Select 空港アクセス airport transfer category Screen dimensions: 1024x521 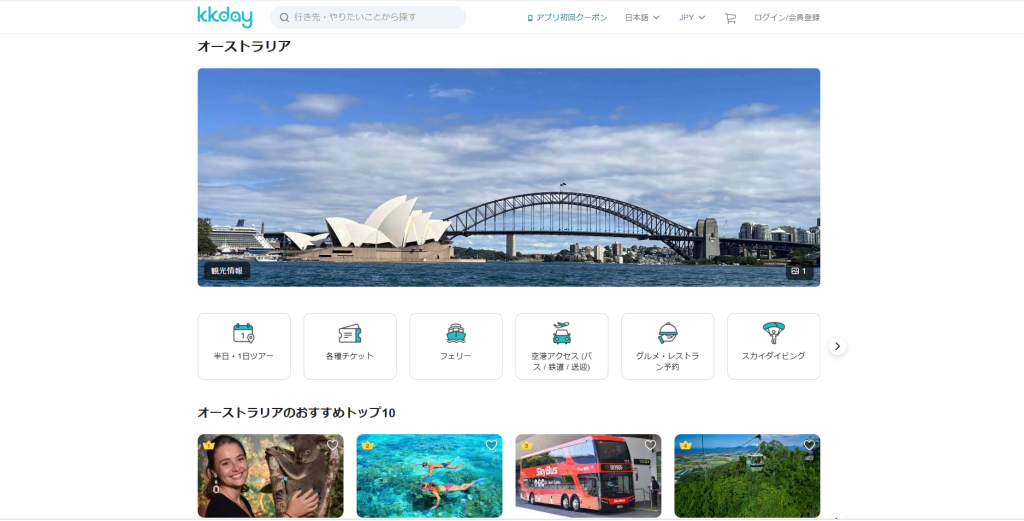click(x=561, y=346)
